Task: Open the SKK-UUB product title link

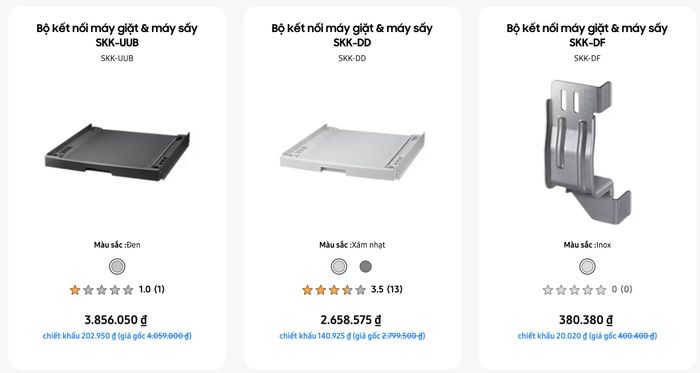Action: coord(117,35)
